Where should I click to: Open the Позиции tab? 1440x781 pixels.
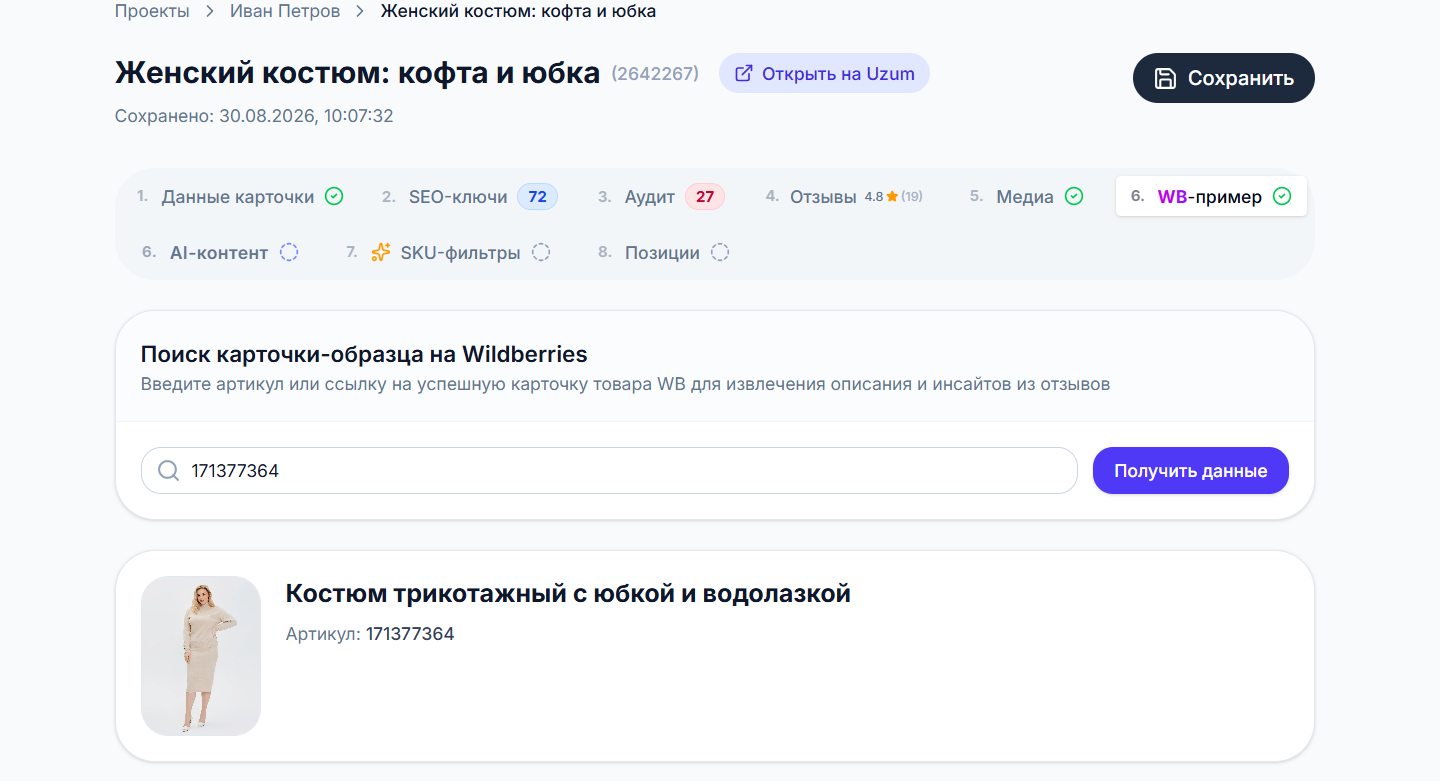[663, 253]
